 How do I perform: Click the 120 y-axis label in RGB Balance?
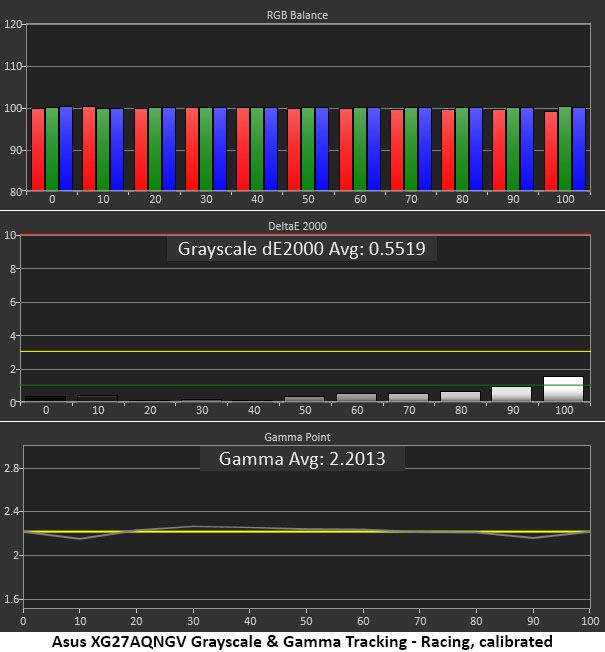pos(13,24)
